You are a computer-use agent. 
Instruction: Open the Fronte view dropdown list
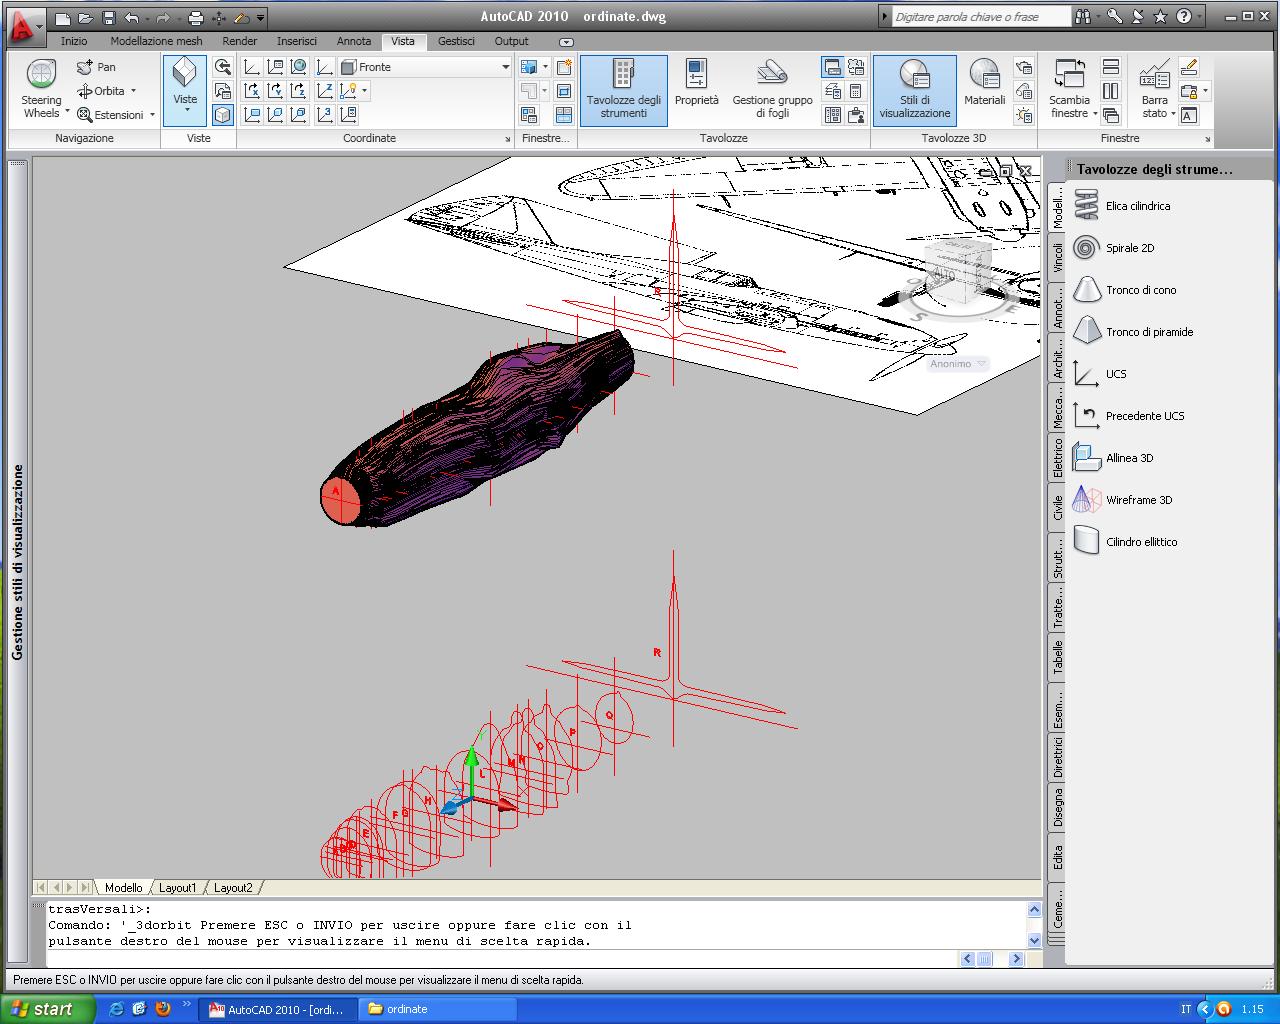504,67
